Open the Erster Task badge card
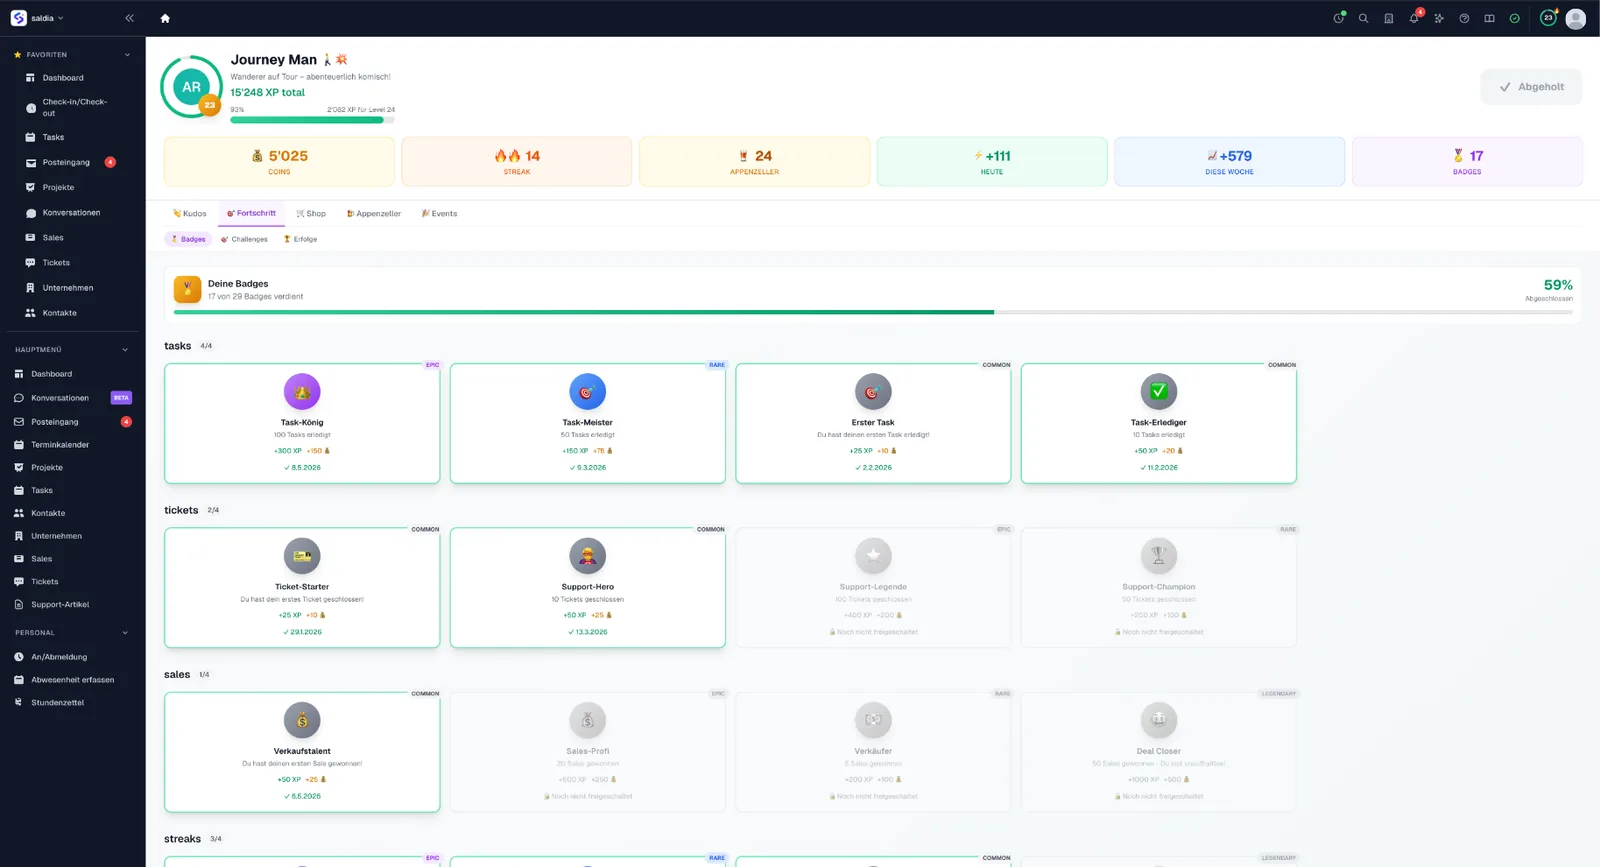 click(x=873, y=423)
